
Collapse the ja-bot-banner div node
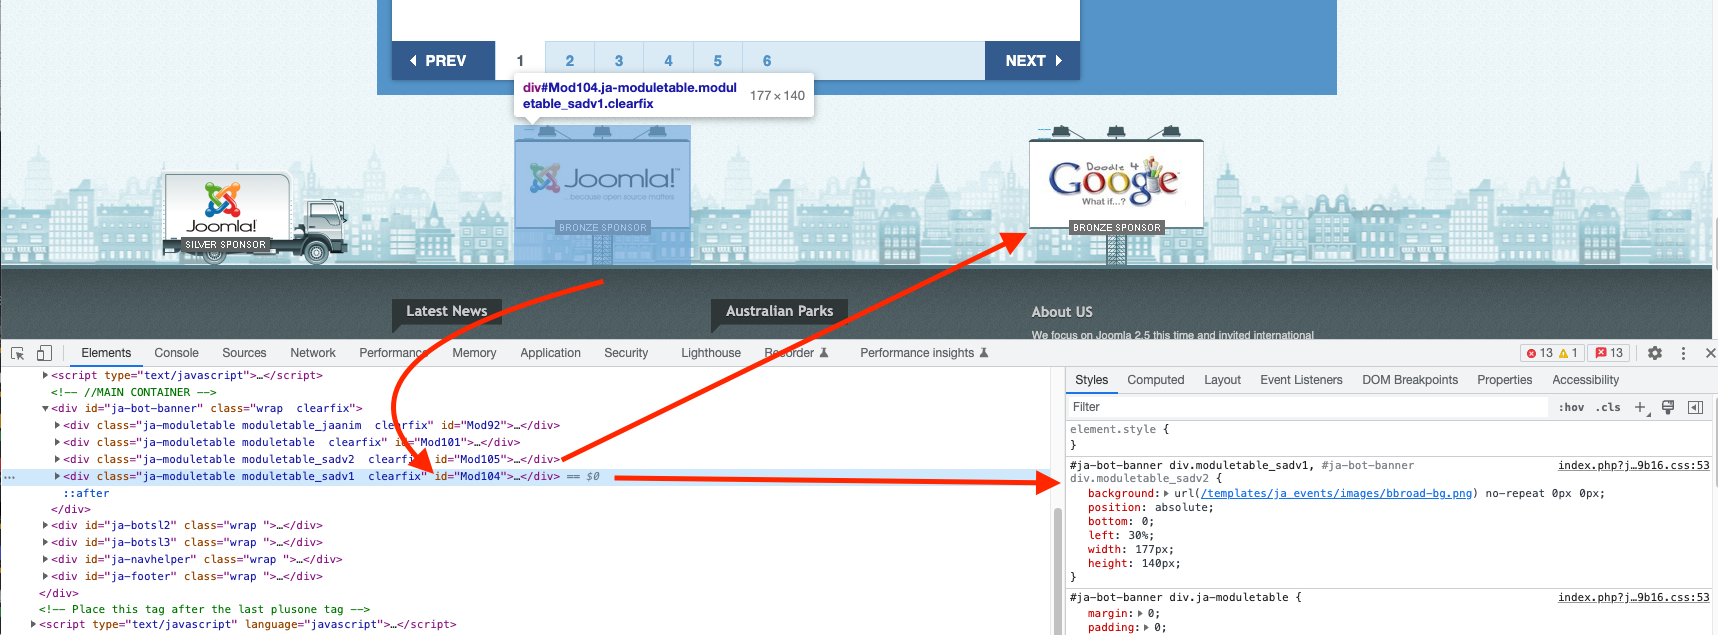(x=45, y=409)
